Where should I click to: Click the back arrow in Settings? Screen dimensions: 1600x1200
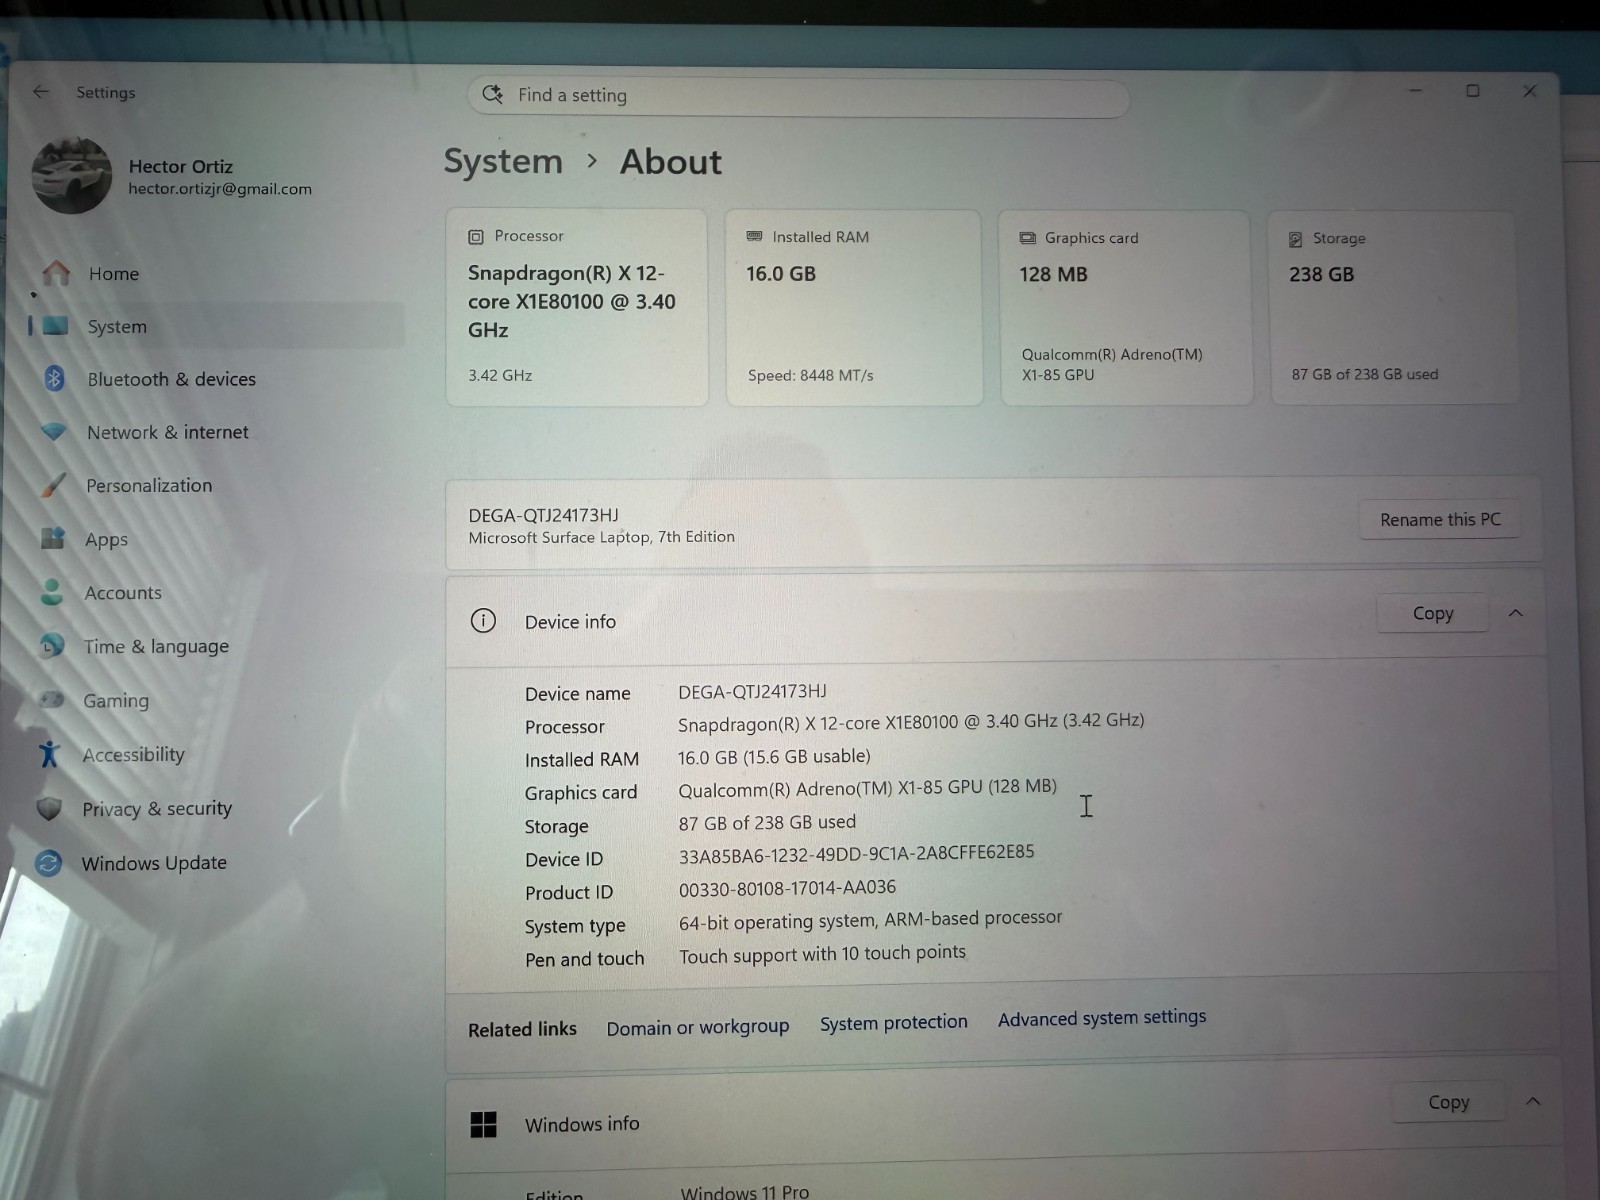[x=41, y=92]
